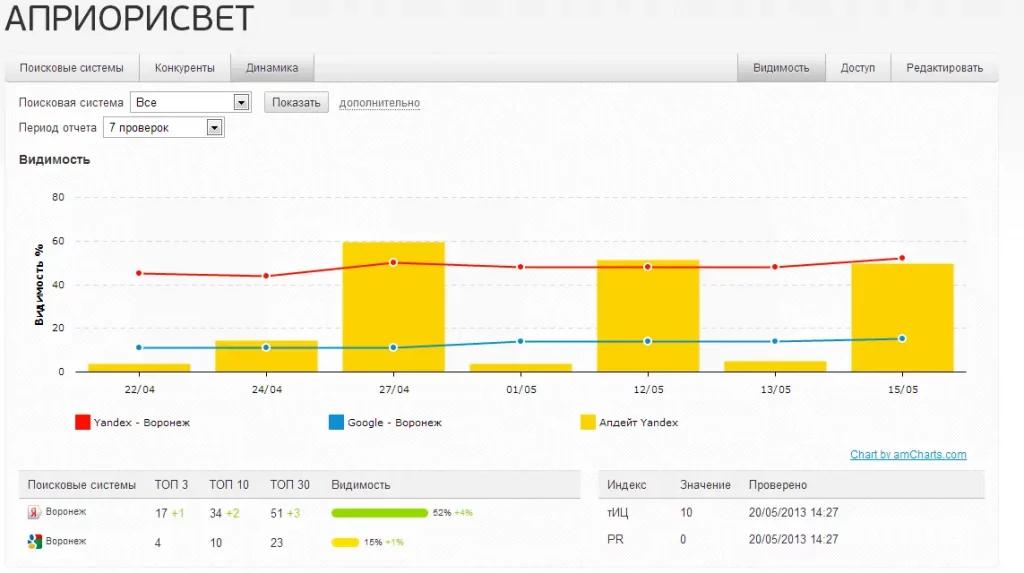The height and width of the screenshot is (573, 1024).
Task: Click the Yandex point at 22/04
Action: coord(139,273)
